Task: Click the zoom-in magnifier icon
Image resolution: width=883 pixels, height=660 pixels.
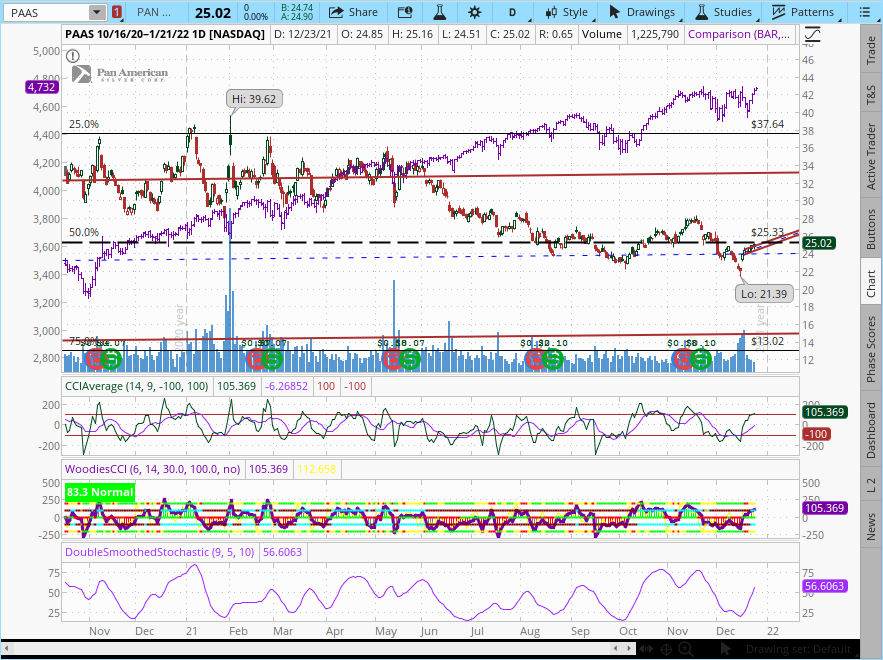Action: coord(685,649)
